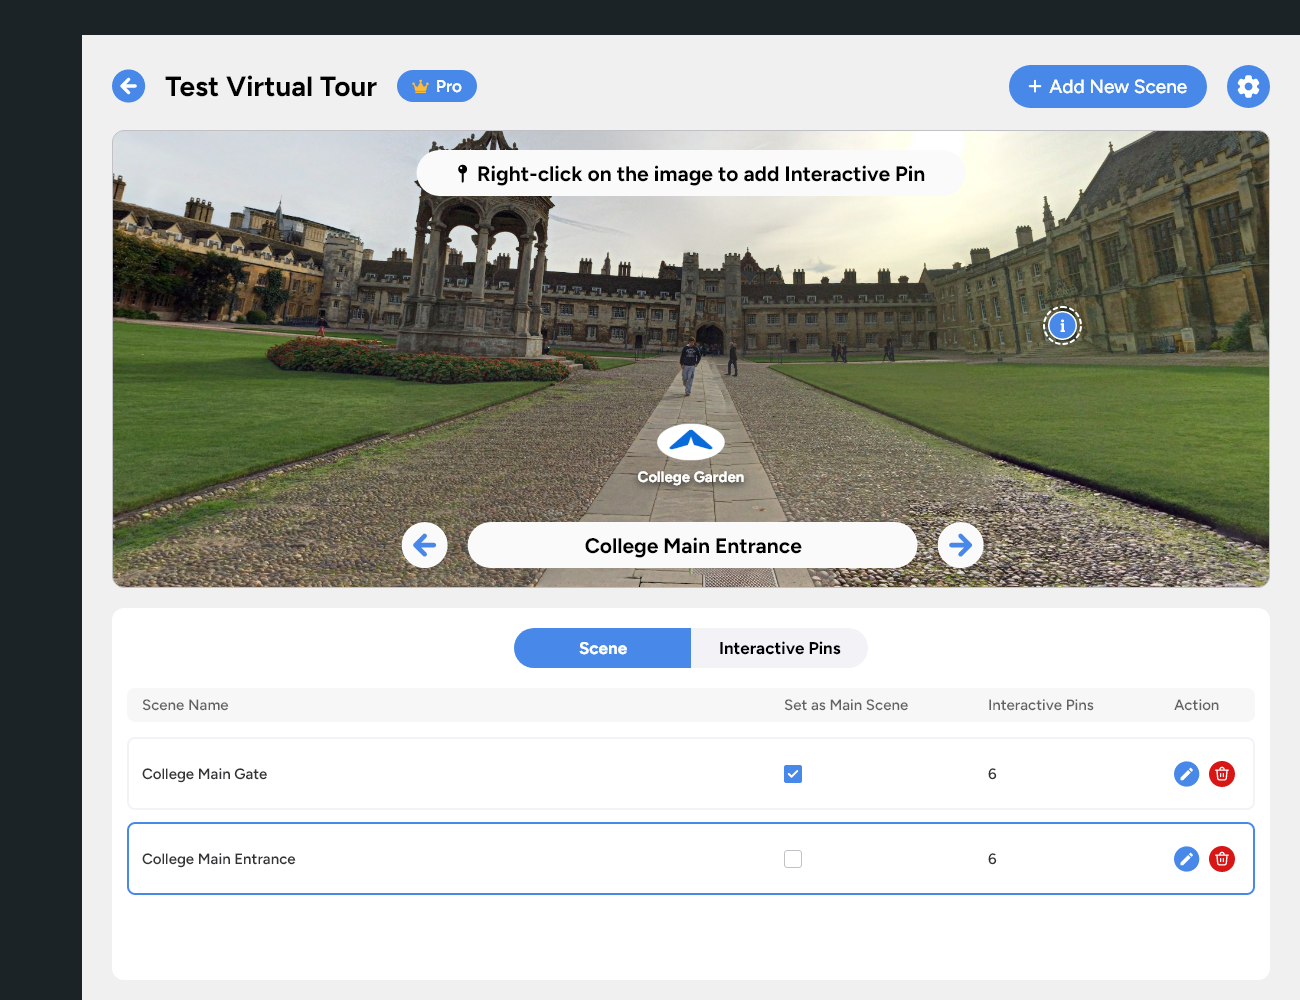The image size is (1300, 1000).
Task: Select the blue info pin on the panorama
Action: pos(1062,325)
